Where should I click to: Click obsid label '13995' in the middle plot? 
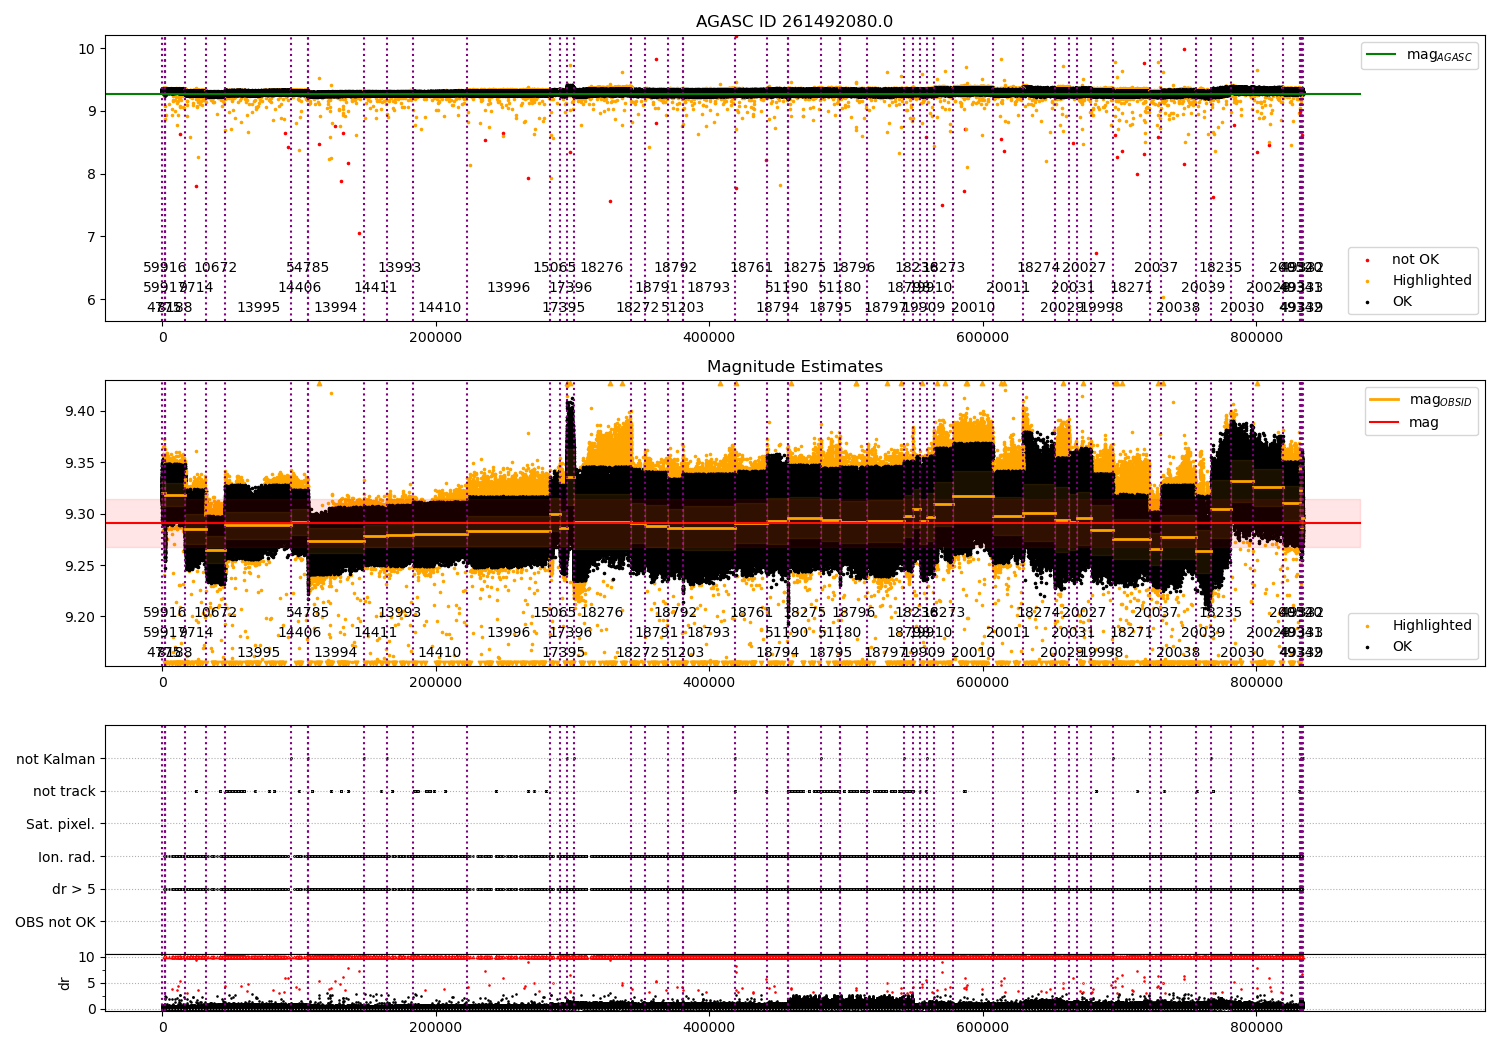(259, 653)
